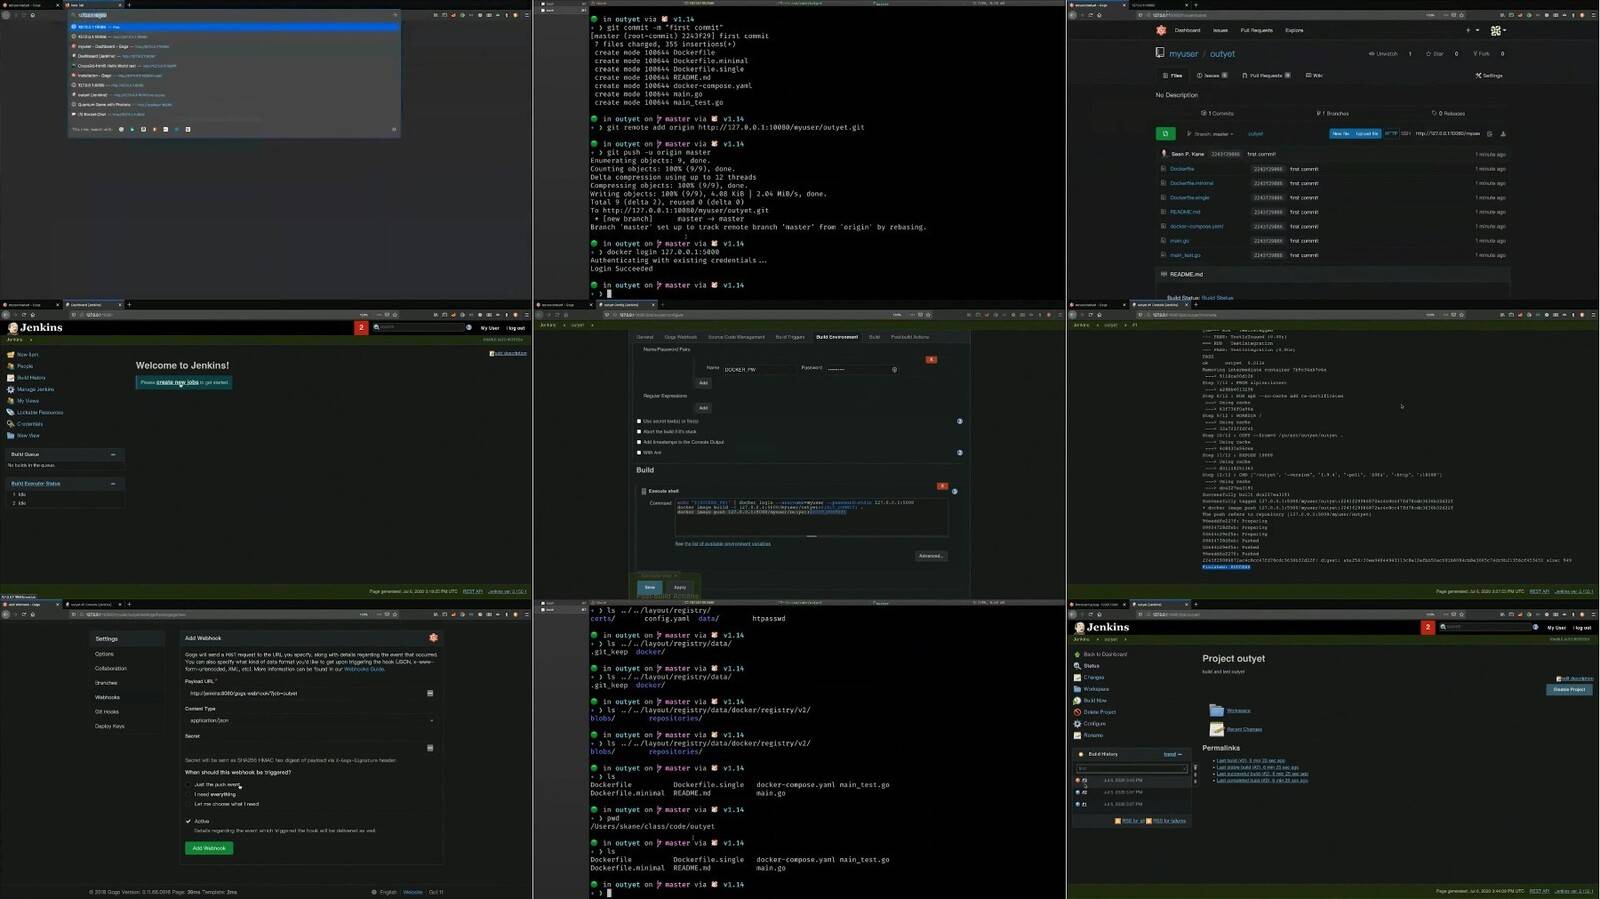The width and height of the screenshot is (1600, 899).
Task: Toggle the Active checkbox on Add Webhook page
Action: (188, 821)
